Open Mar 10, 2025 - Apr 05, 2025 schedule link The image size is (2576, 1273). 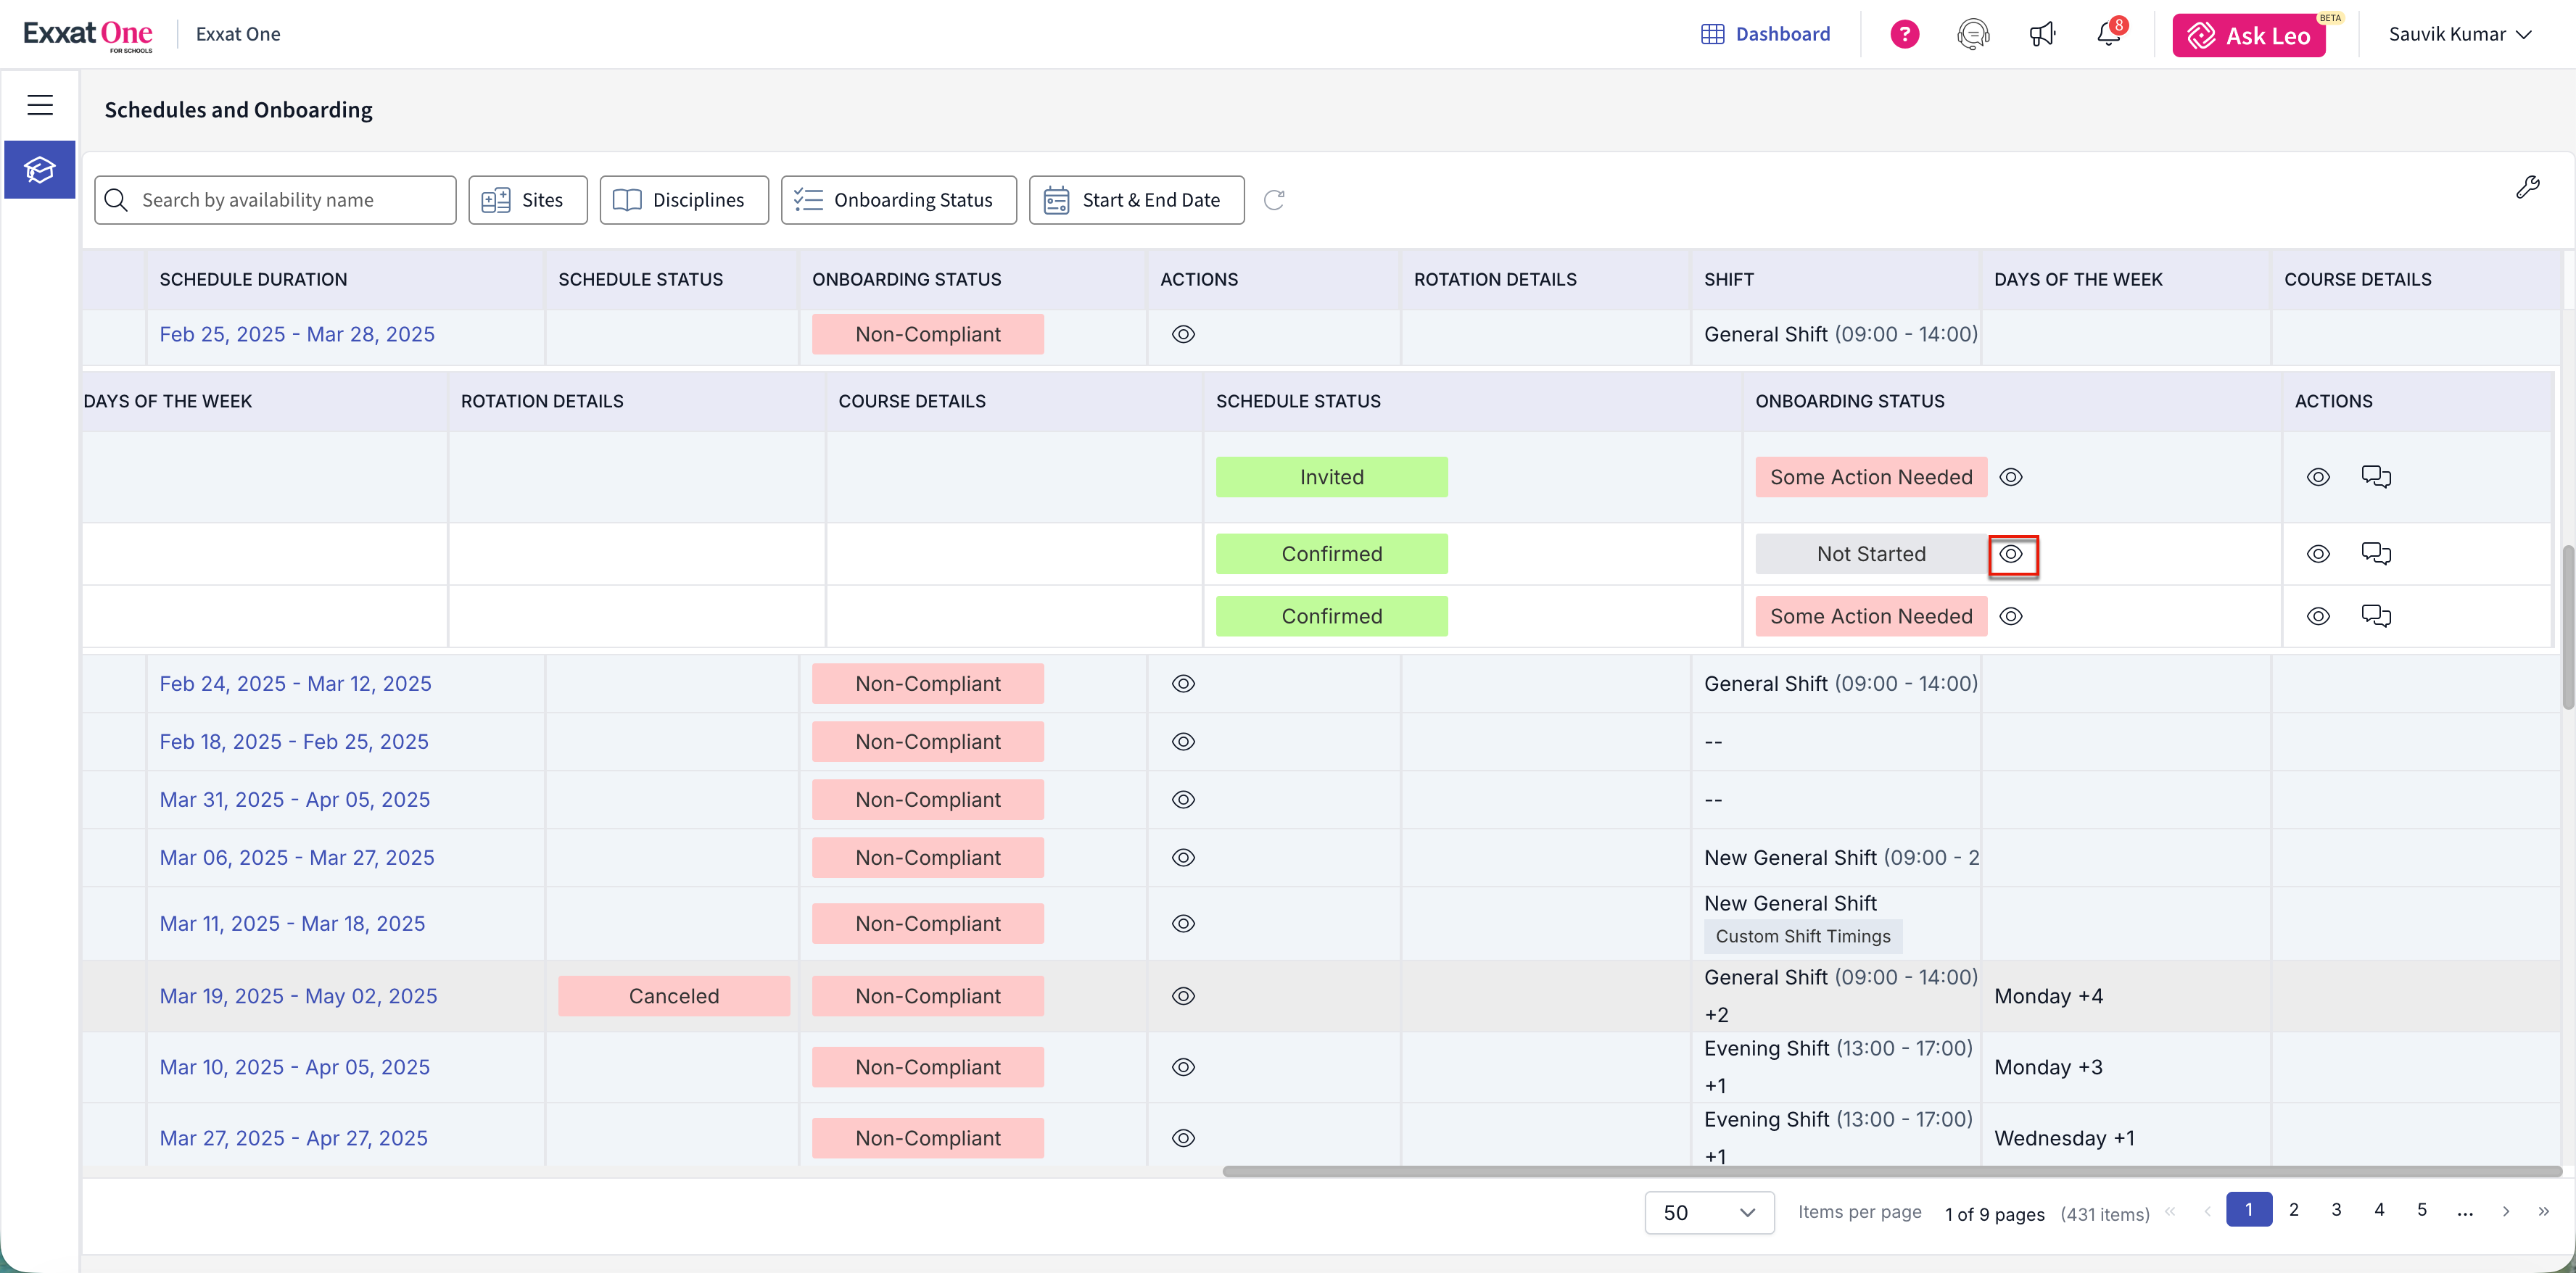pyautogui.click(x=294, y=1067)
